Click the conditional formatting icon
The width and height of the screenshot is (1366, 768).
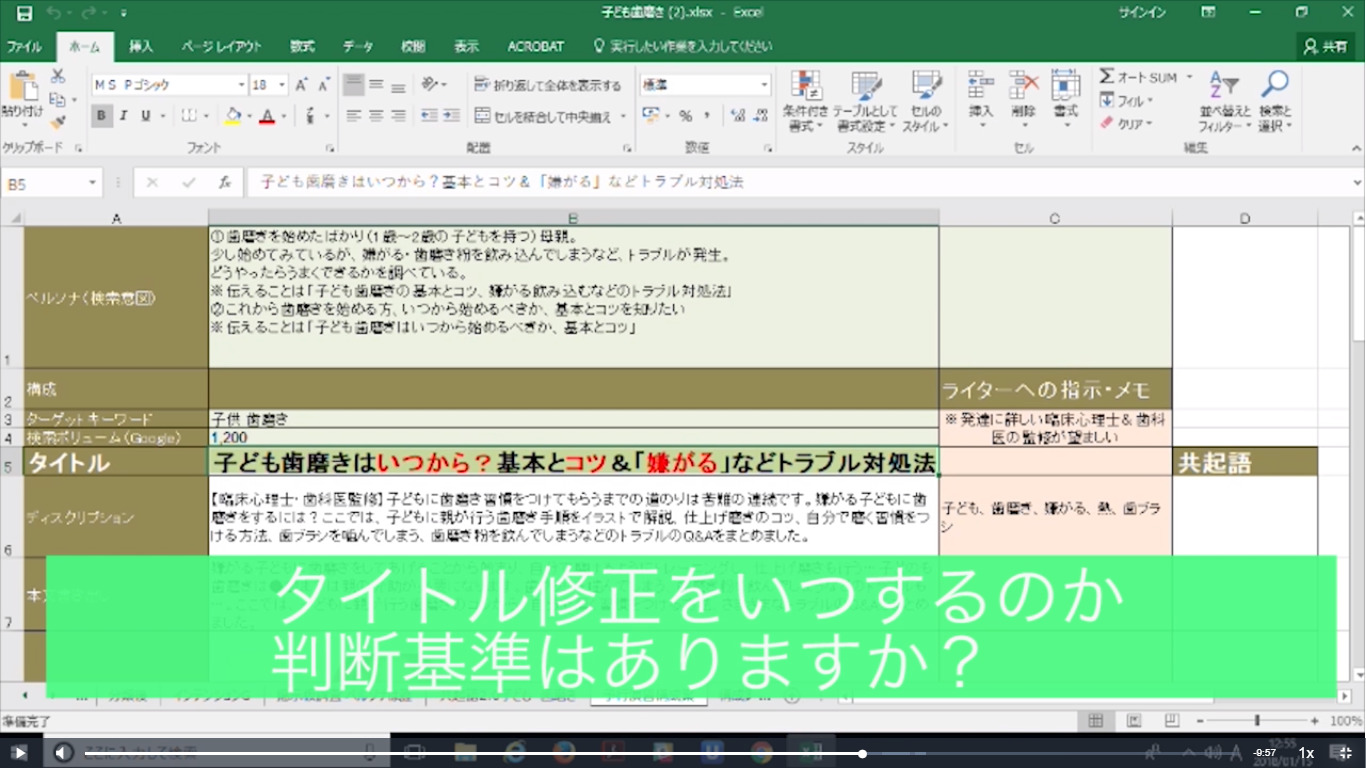pyautogui.click(x=806, y=86)
